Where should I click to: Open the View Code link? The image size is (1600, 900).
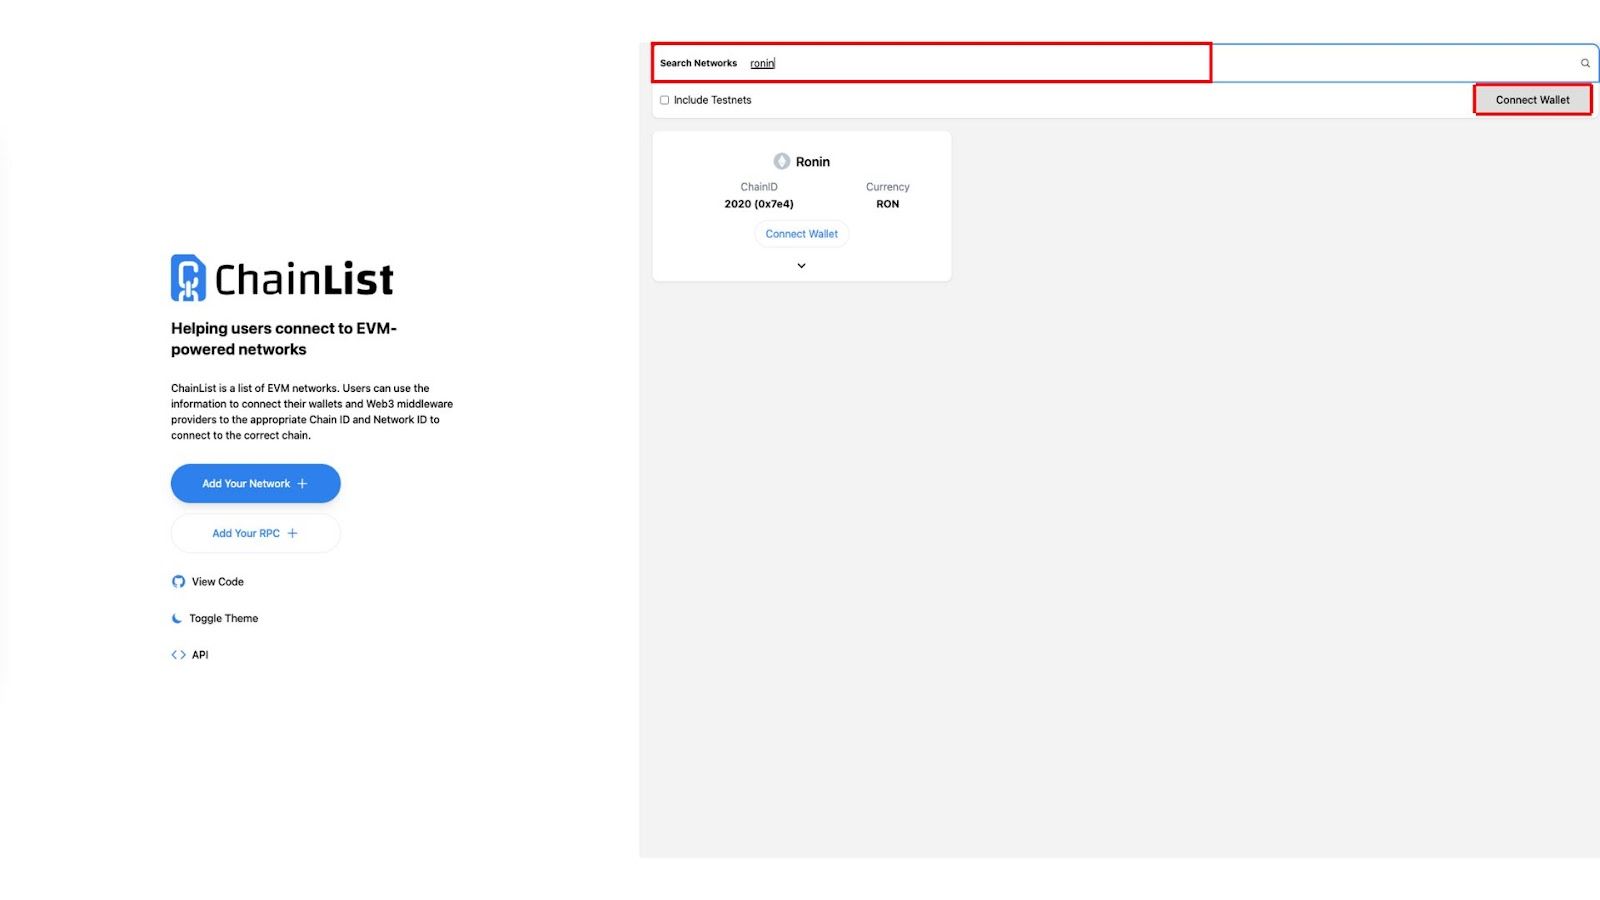pyautogui.click(x=218, y=582)
